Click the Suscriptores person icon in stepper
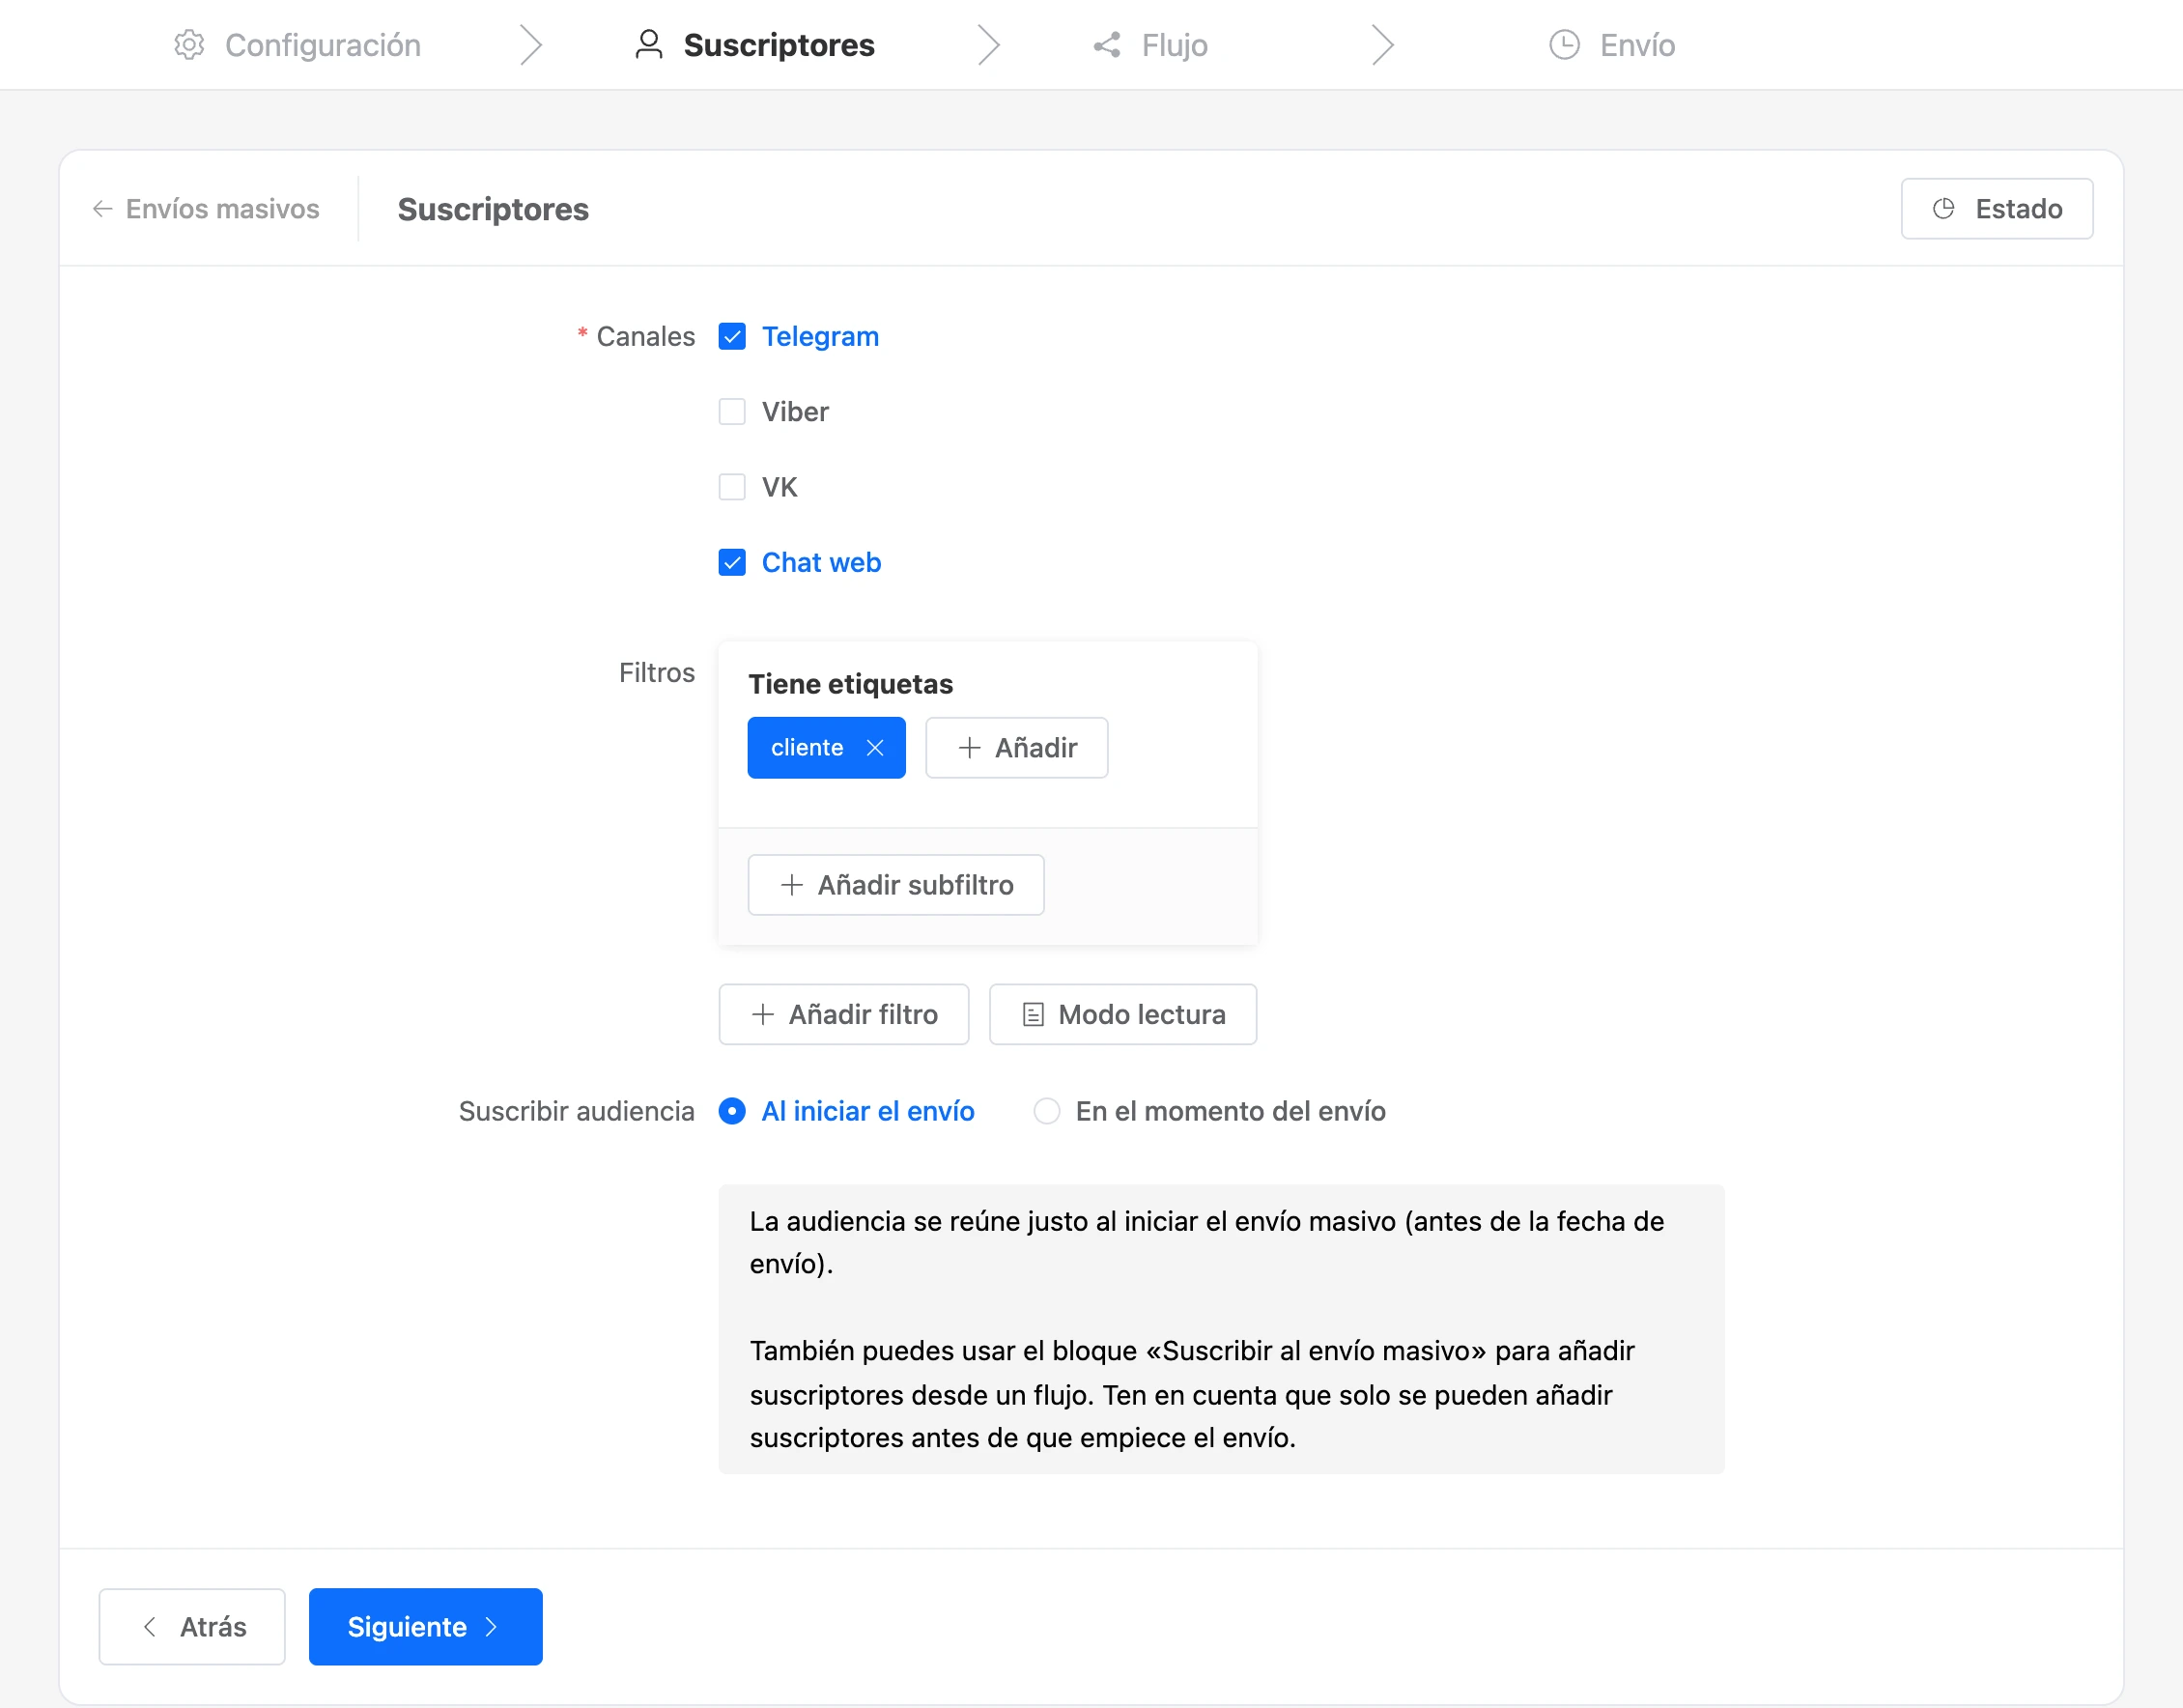Screen dimensions: 2183x1708 point(649,45)
